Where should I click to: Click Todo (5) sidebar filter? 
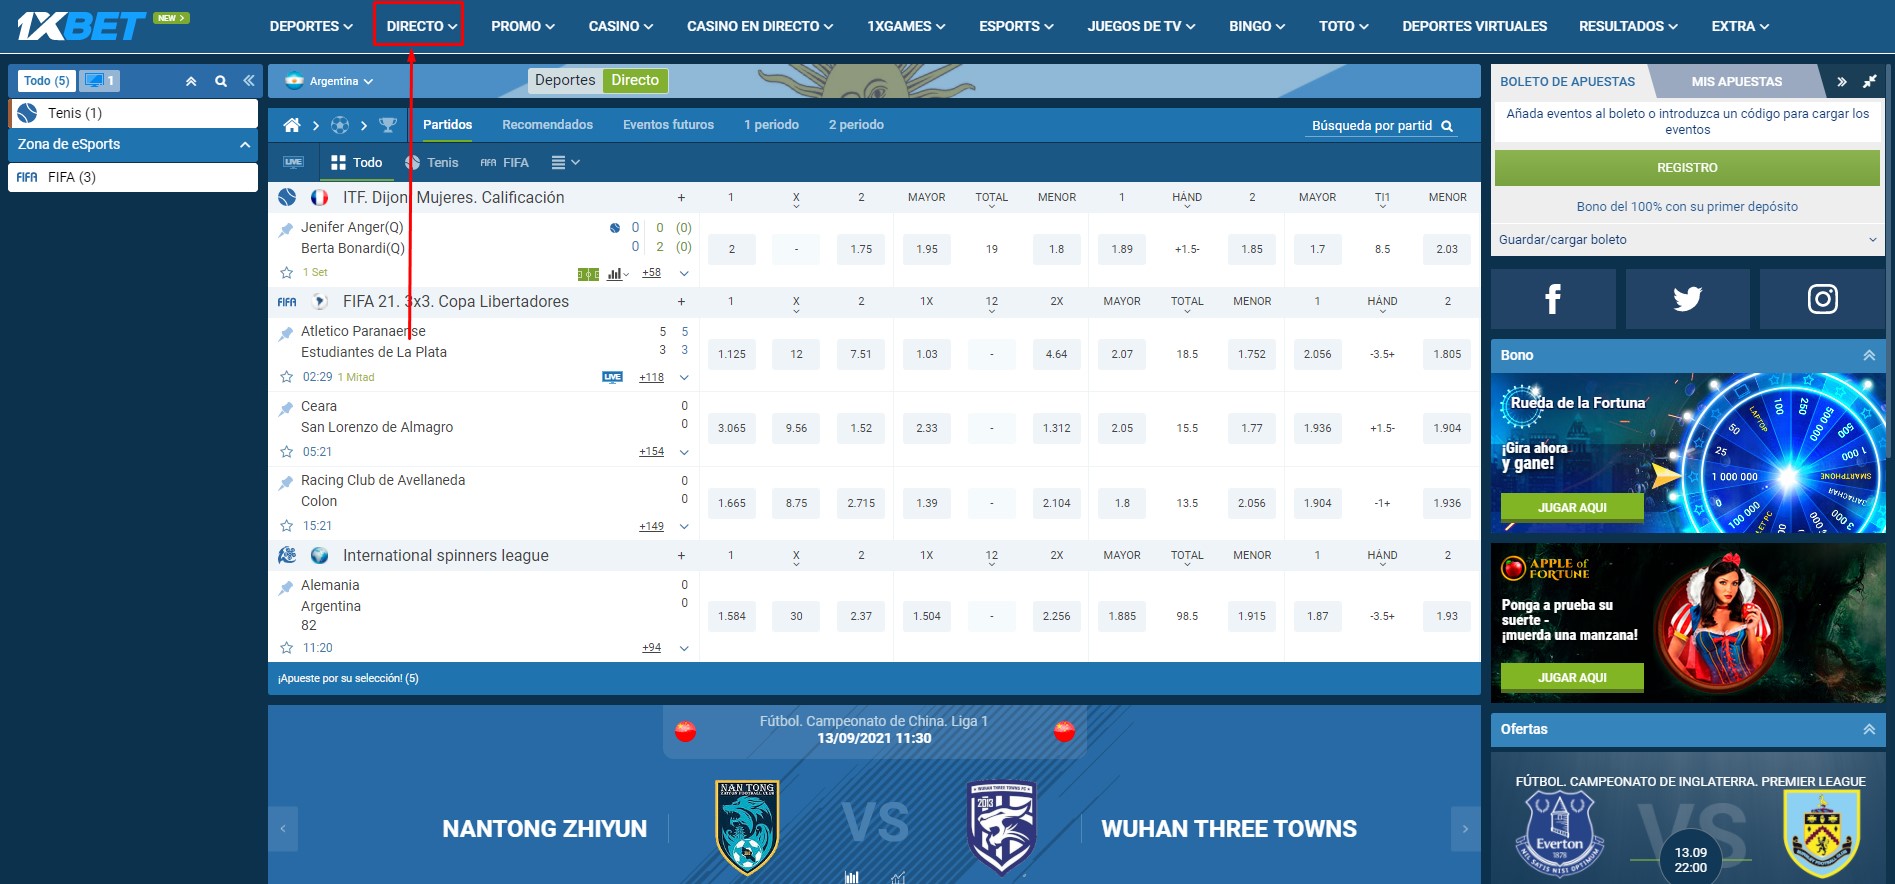click(46, 81)
